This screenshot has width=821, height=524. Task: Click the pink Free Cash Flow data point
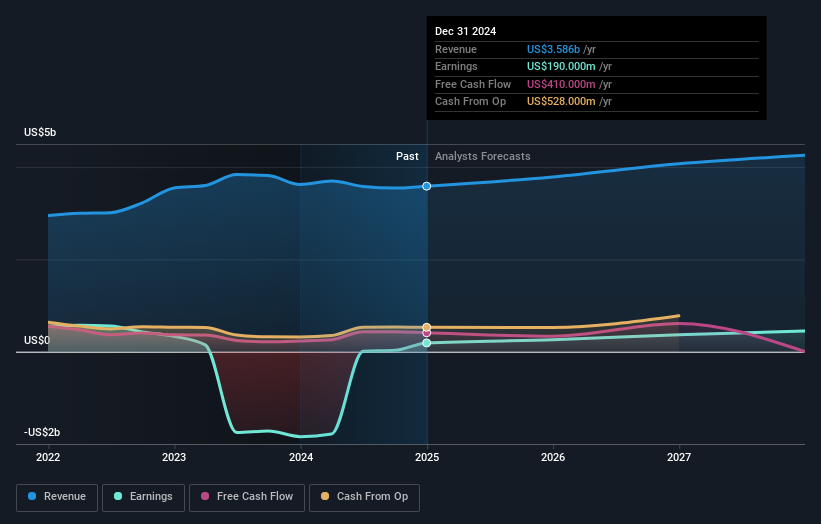point(427,333)
